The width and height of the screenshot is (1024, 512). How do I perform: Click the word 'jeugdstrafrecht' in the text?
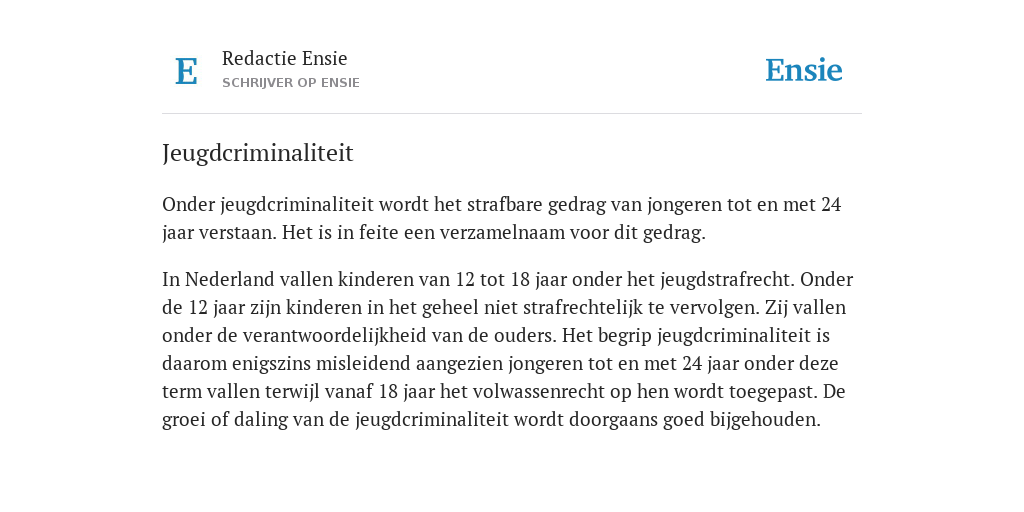727,280
